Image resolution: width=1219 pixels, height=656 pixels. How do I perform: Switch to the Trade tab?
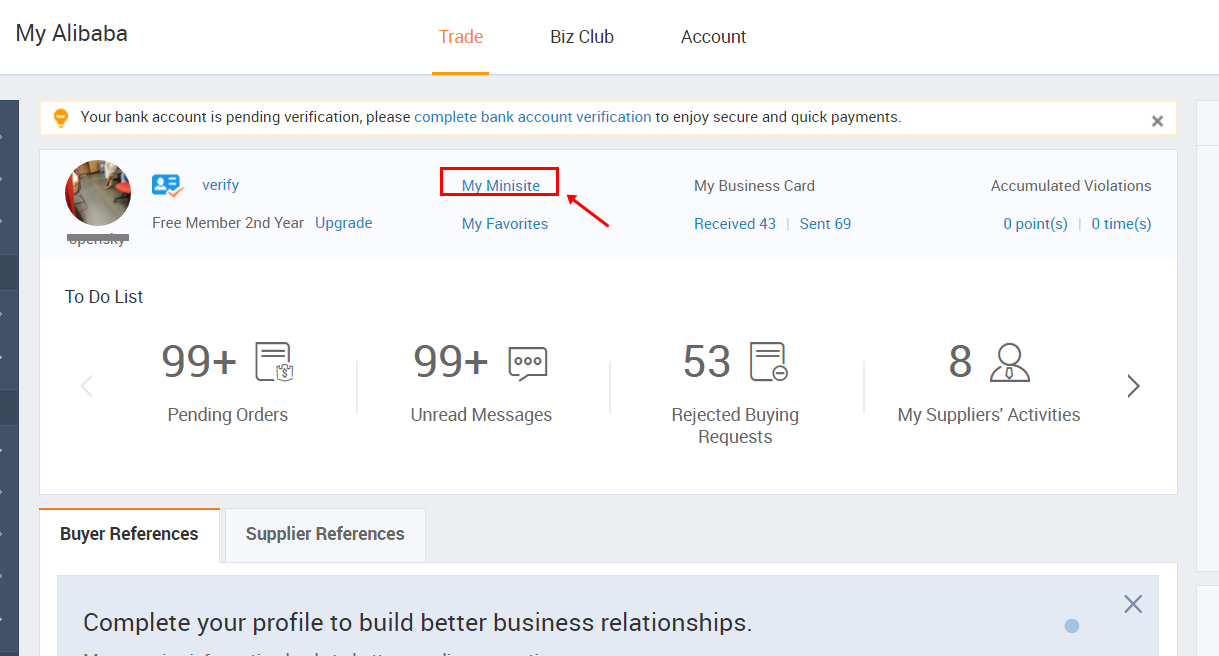pos(461,37)
